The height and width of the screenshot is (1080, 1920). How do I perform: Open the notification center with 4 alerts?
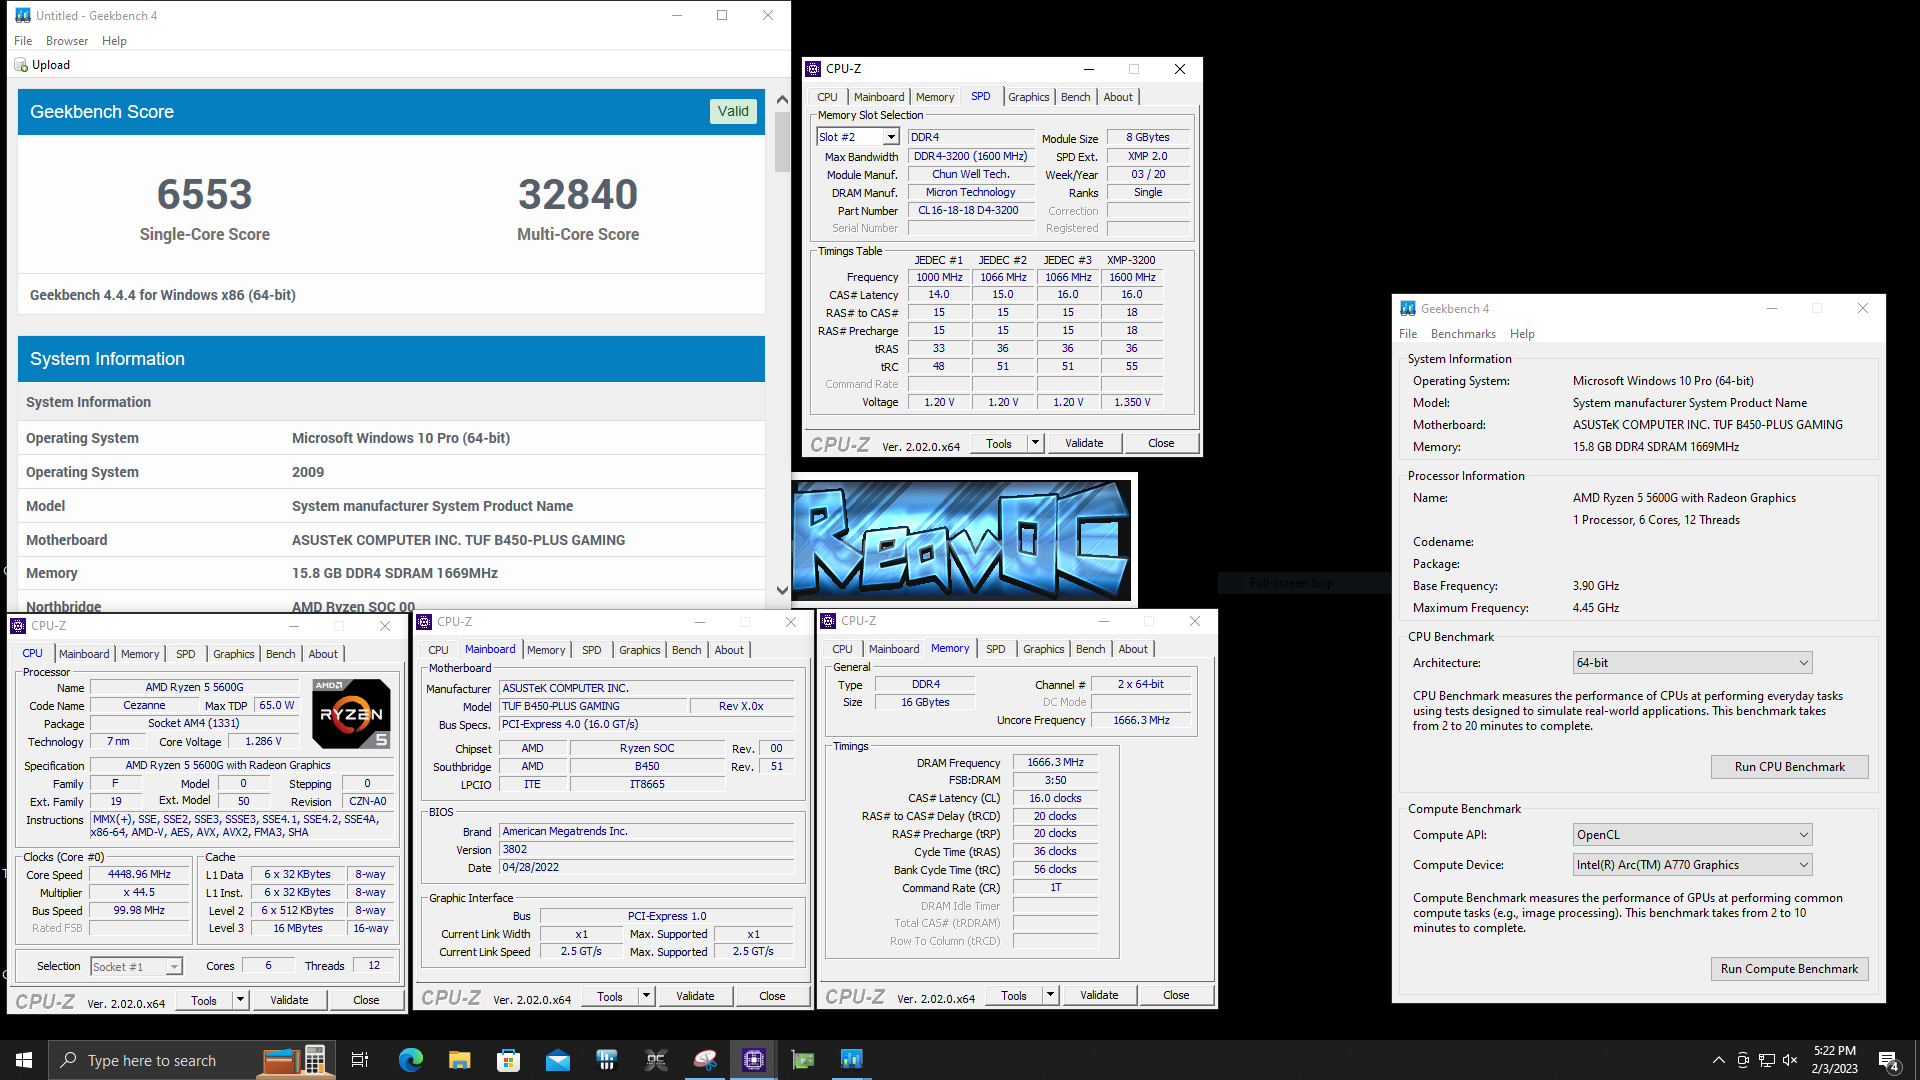tap(1889, 1061)
